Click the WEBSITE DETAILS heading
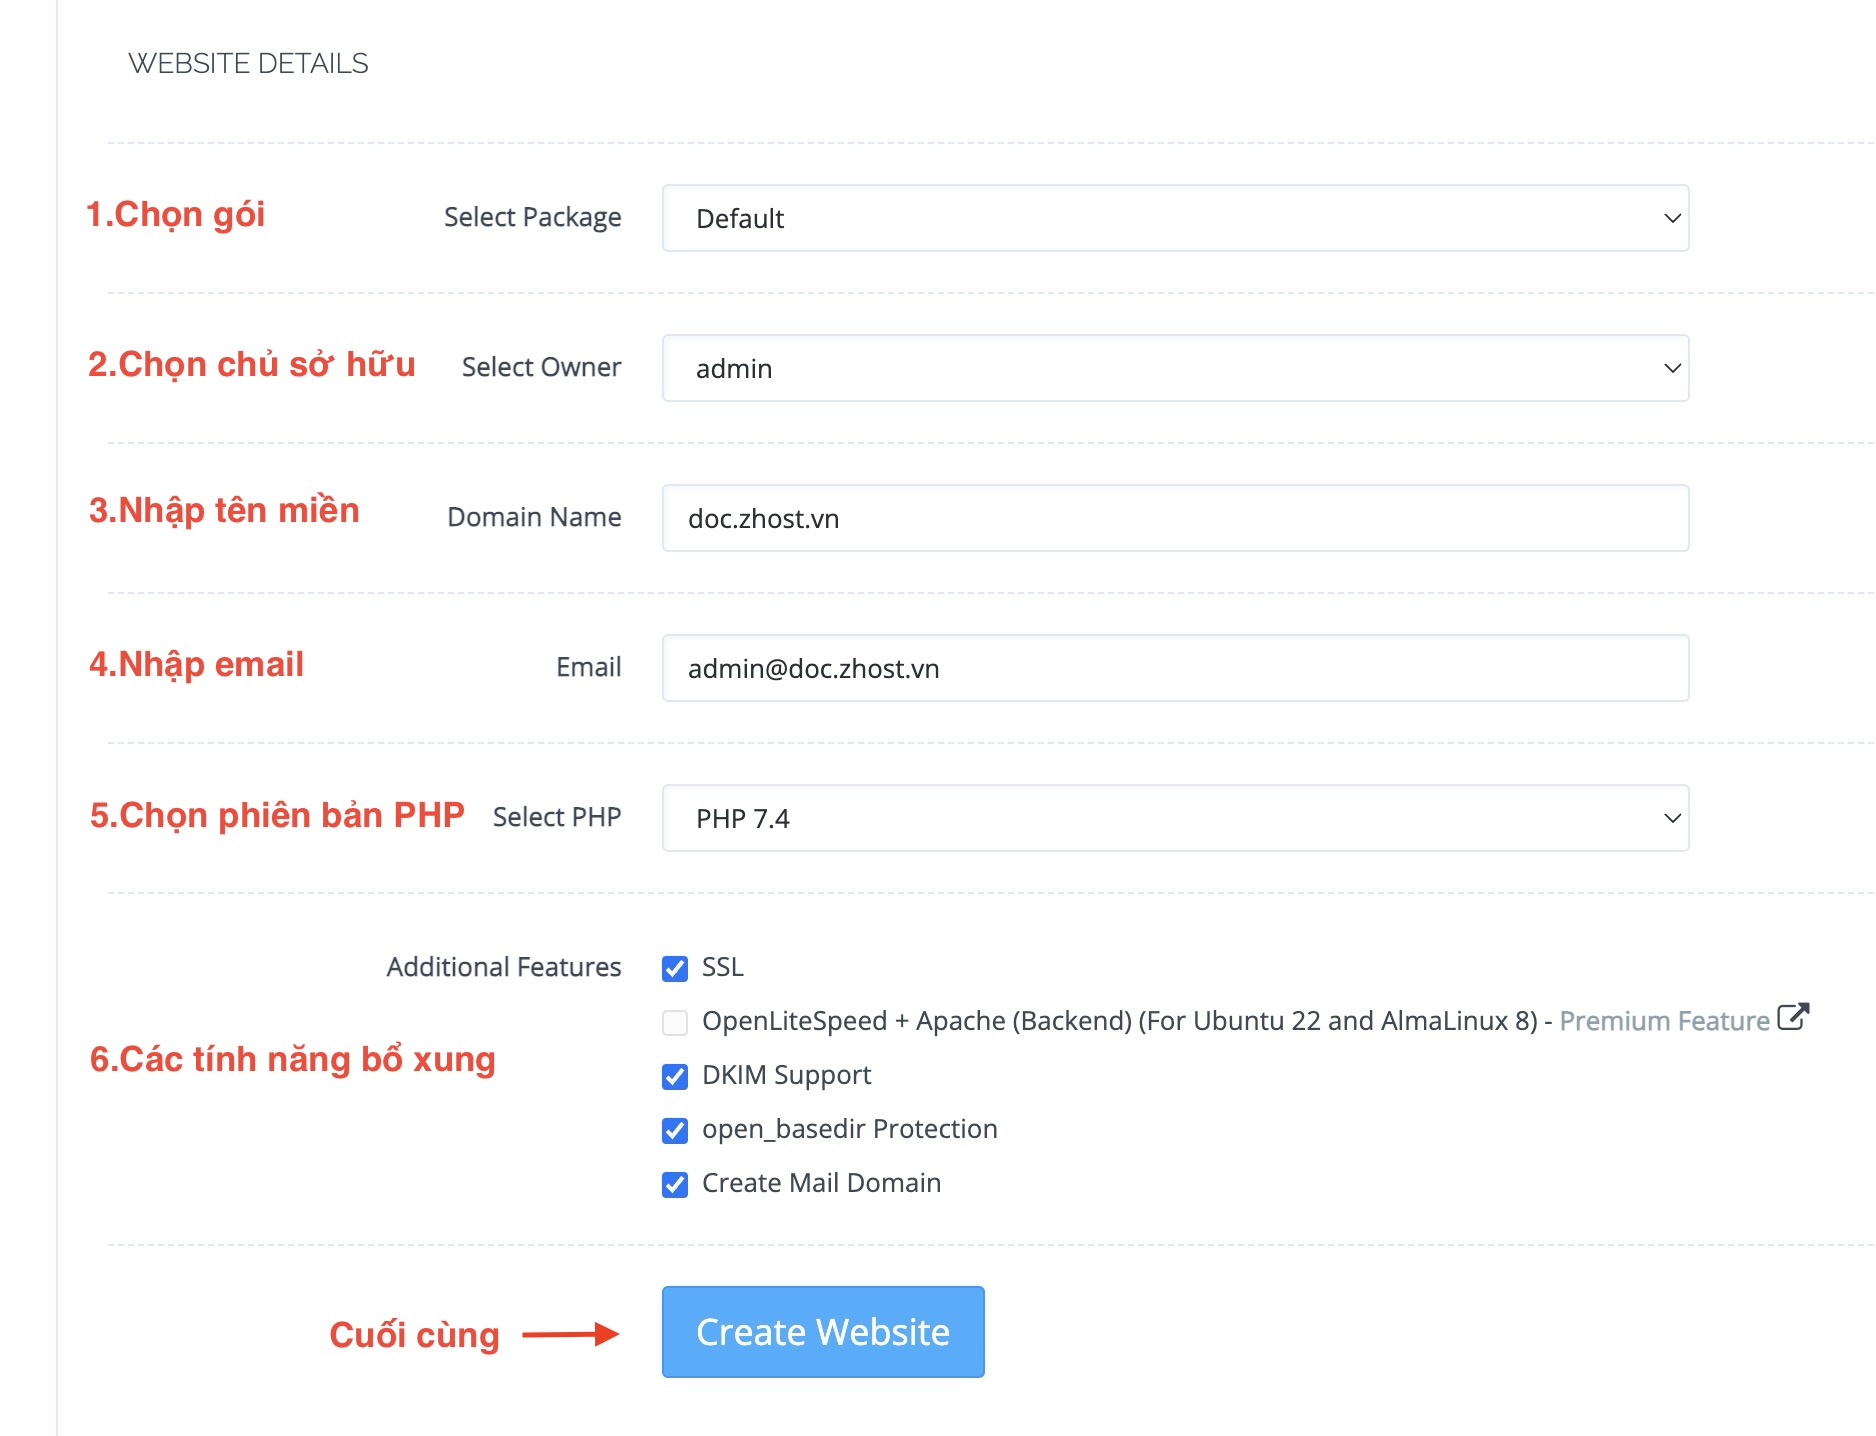 click(x=248, y=63)
